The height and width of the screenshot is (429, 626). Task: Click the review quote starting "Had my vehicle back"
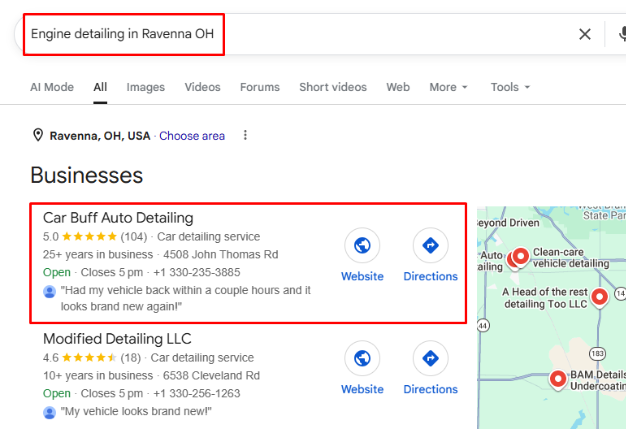tap(186, 298)
